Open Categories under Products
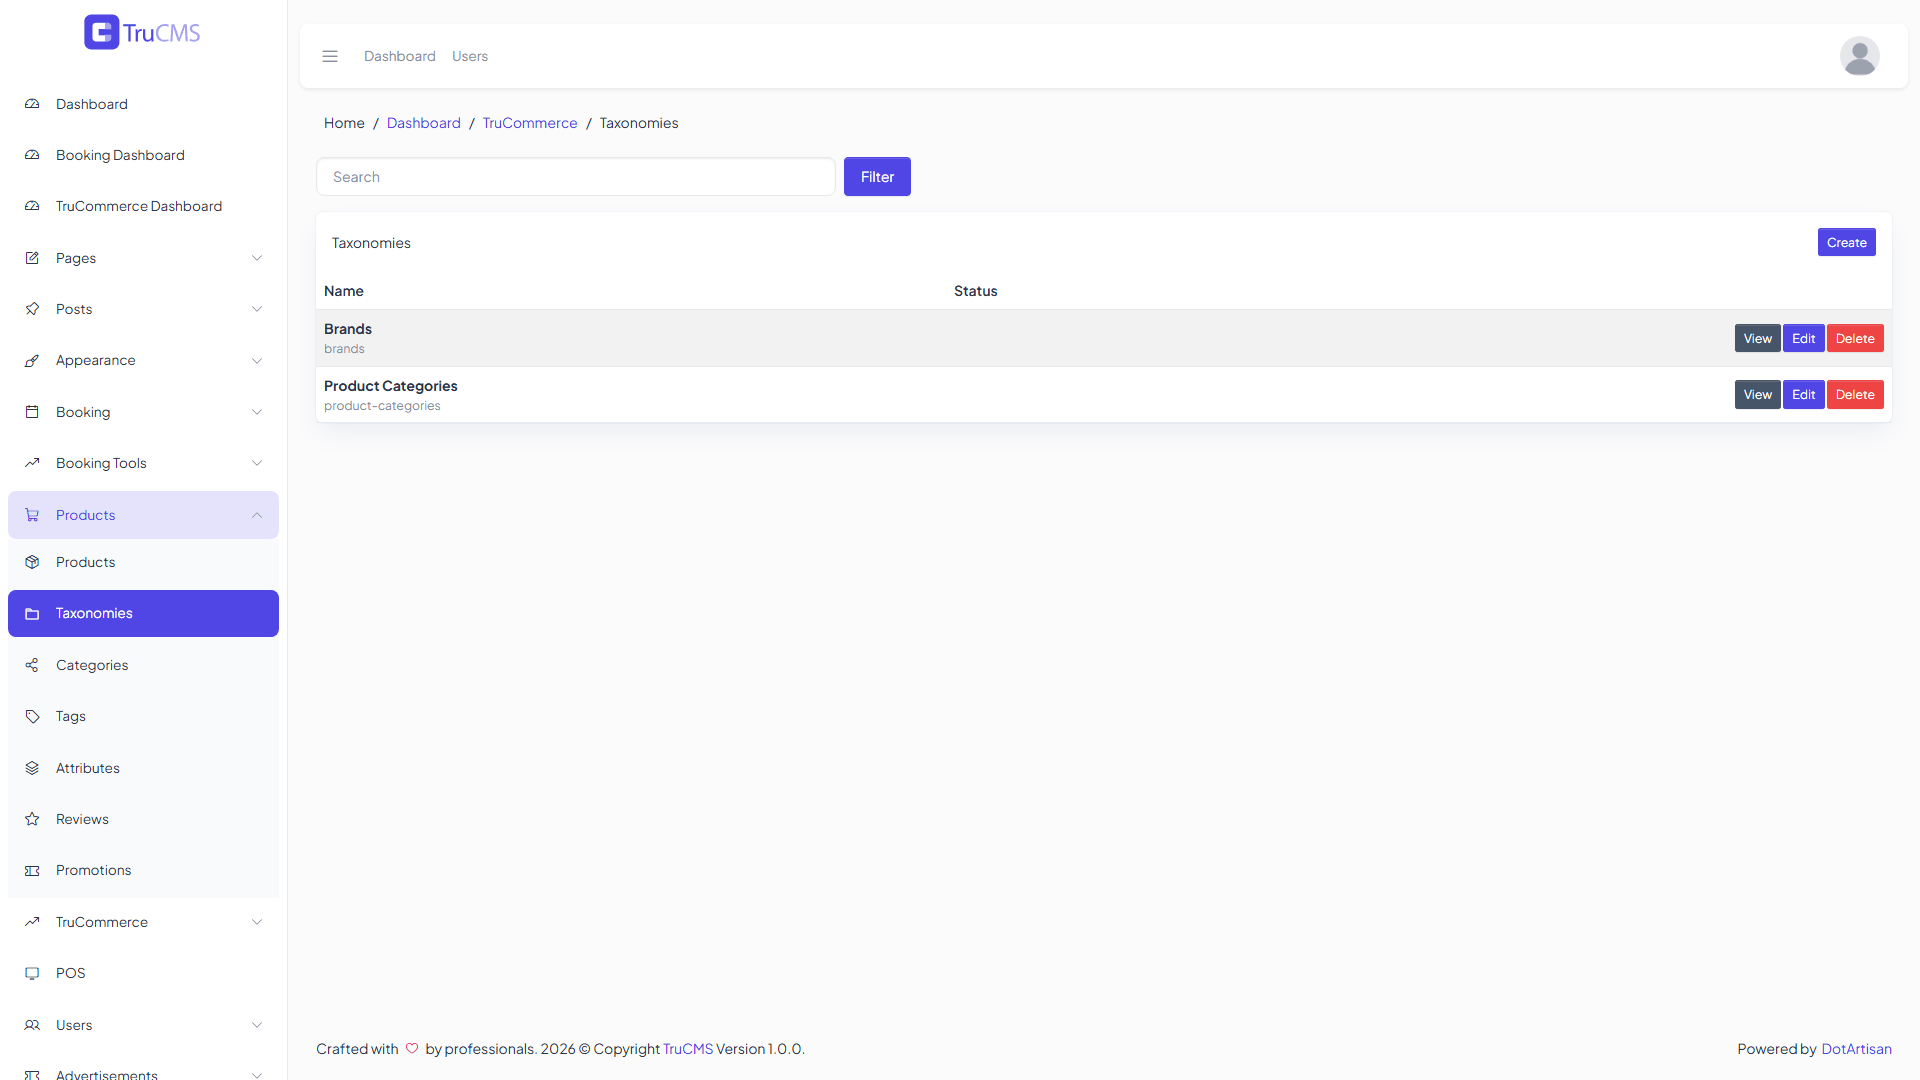The image size is (1920, 1080). [143, 665]
